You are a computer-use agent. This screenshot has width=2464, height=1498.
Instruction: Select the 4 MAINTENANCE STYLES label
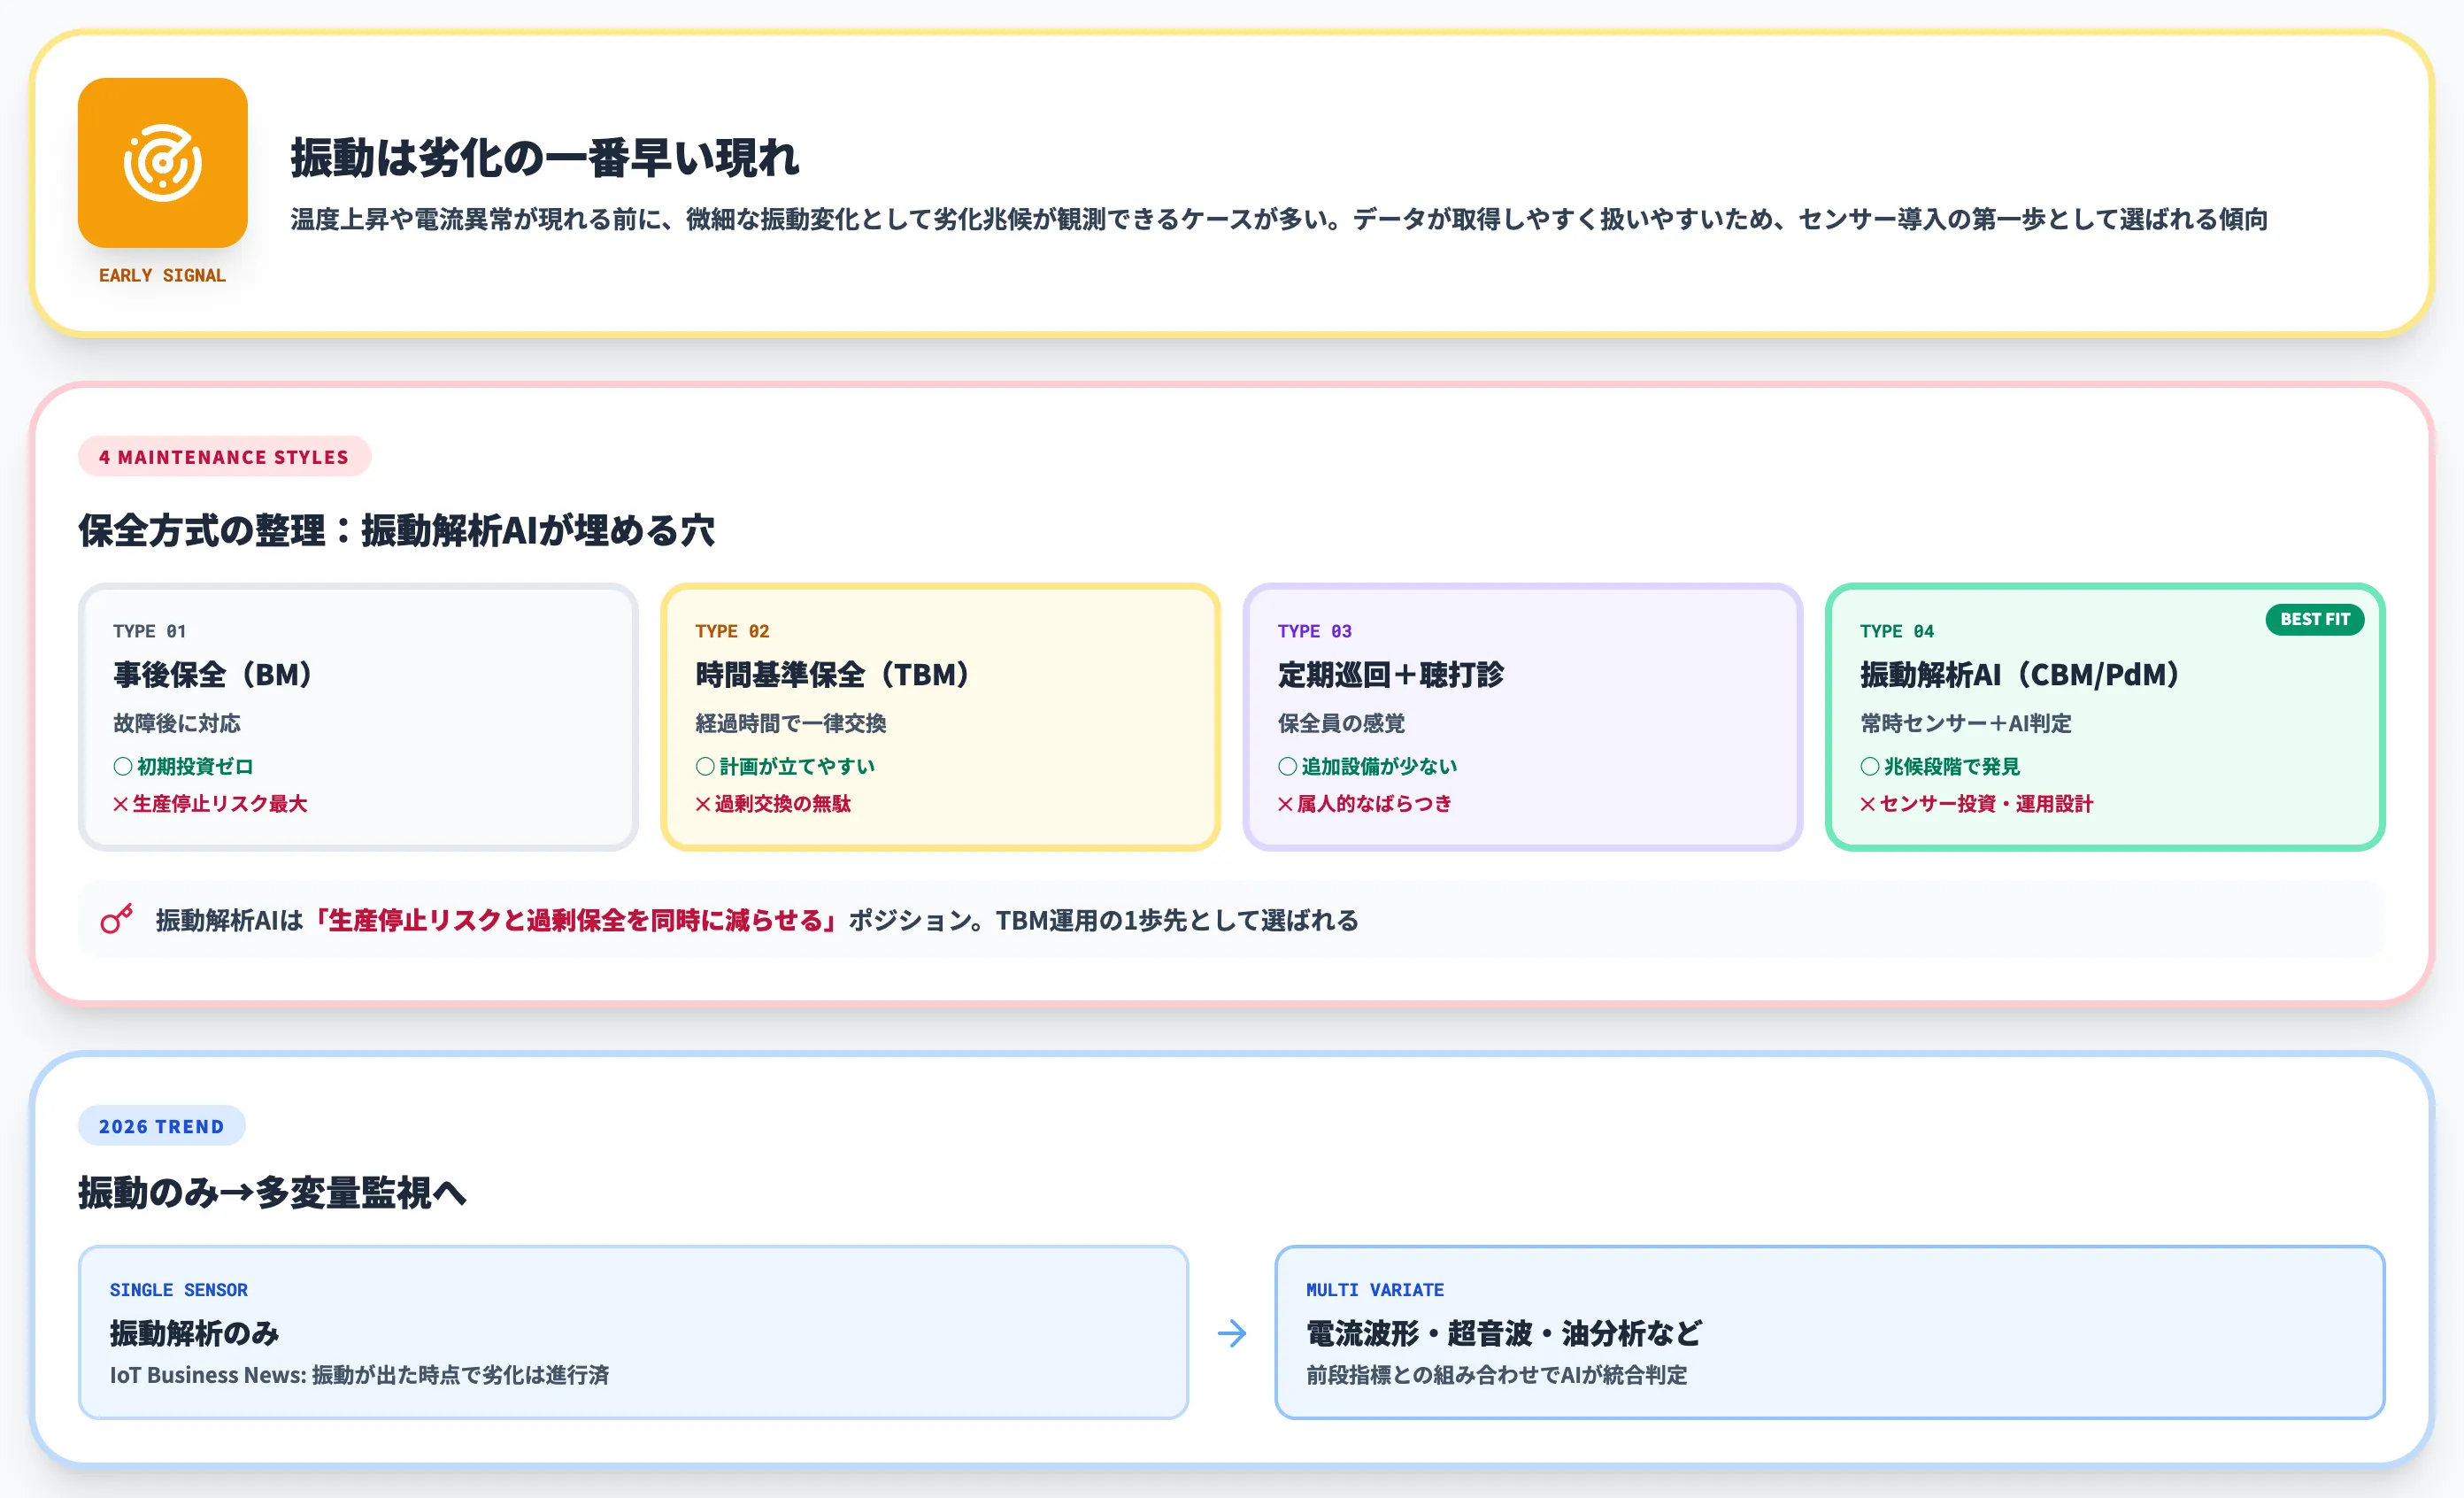[x=223, y=457]
